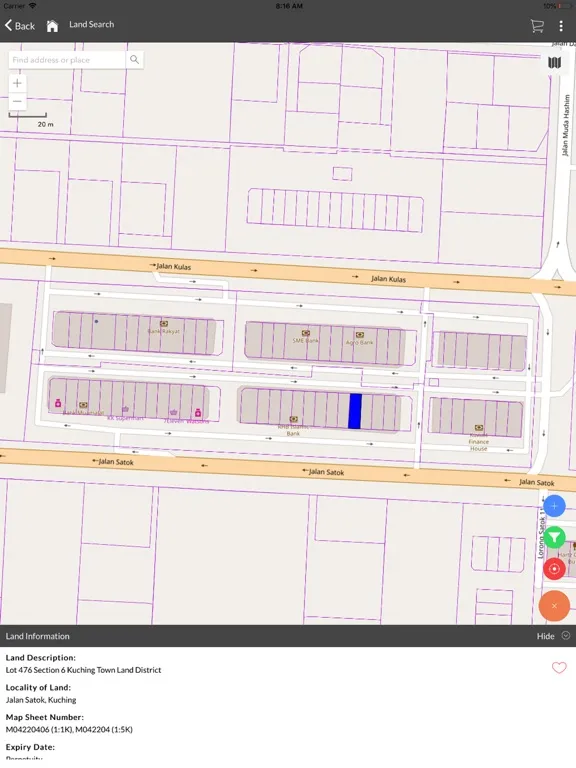Tap the Agro Bank marker icon
The image size is (576, 768).
click(x=360, y=335)
